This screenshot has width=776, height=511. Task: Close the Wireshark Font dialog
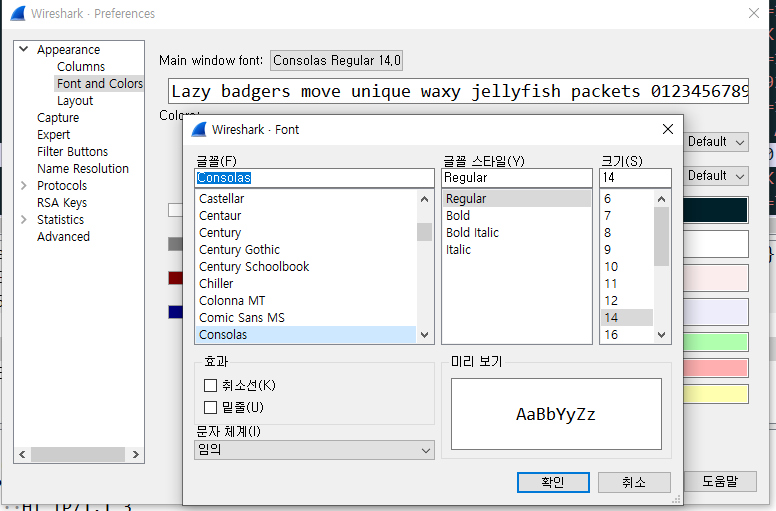coord(668,129)
